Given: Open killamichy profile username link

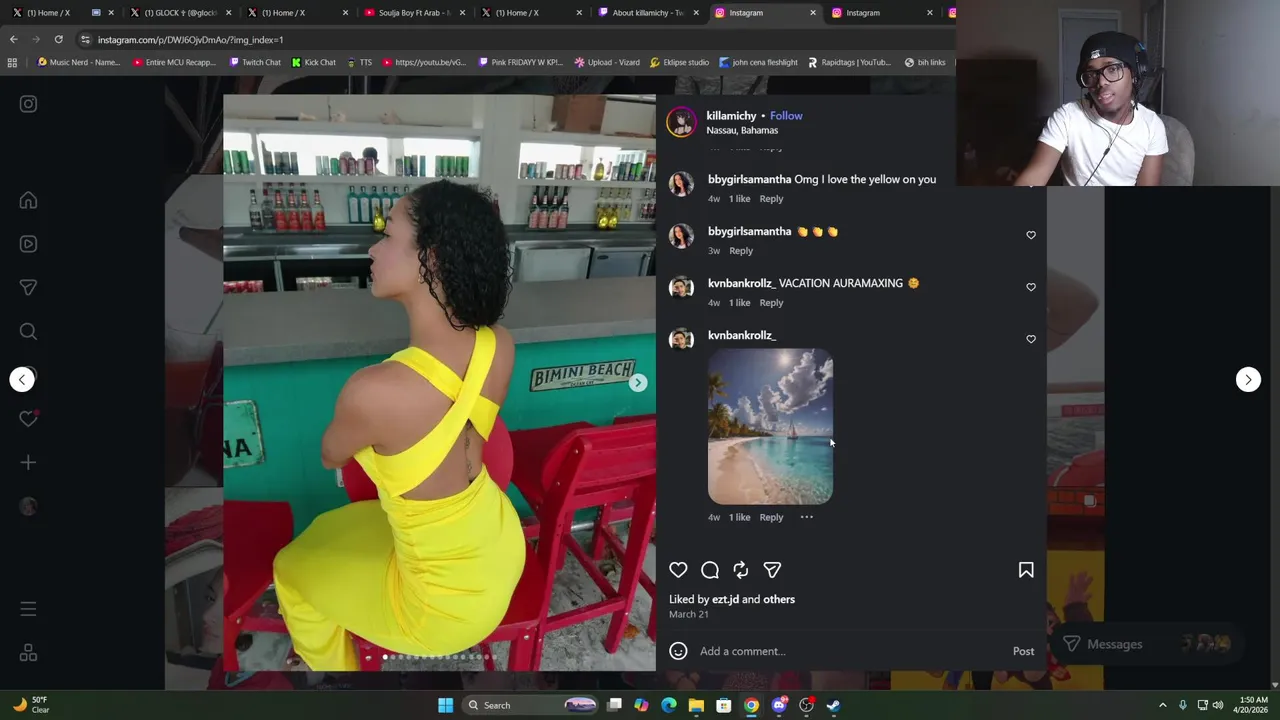Looking at the screenshot, I should point(731,116).
